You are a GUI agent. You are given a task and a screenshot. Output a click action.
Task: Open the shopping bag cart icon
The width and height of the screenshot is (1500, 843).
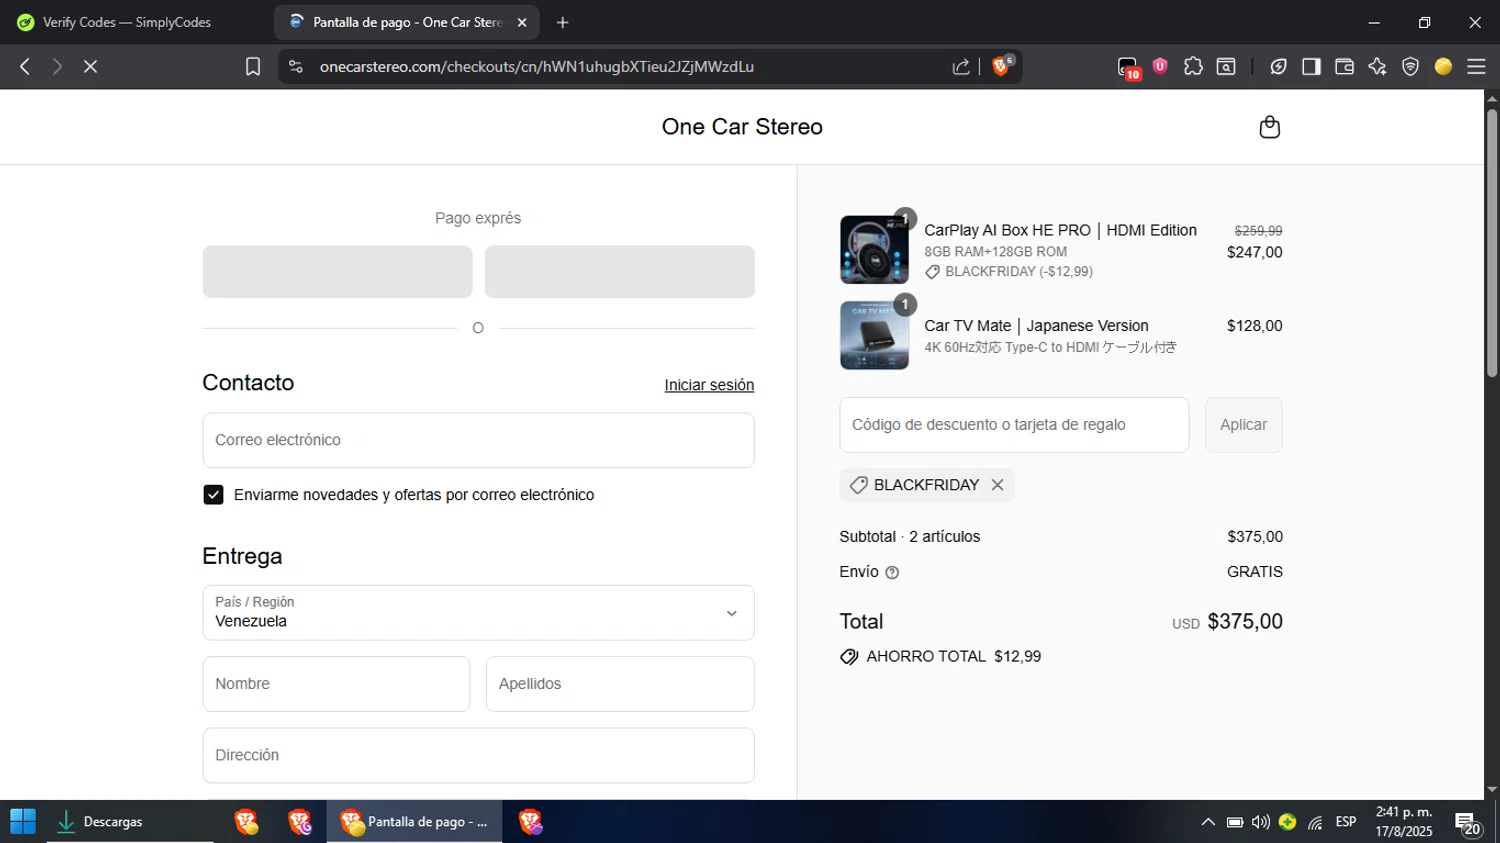[1269, 127]
